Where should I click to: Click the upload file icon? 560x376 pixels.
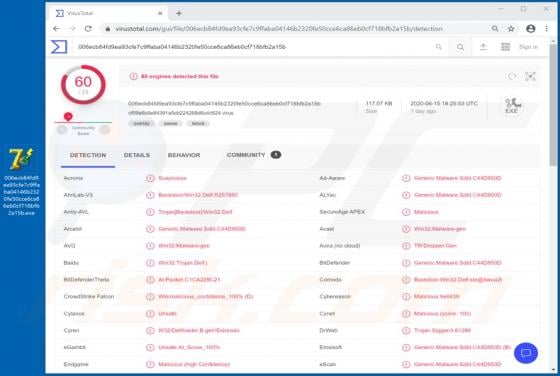pos(483,47)
